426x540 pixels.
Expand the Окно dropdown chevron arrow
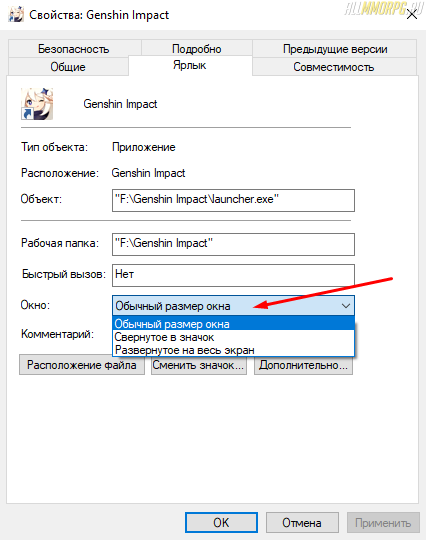pos(345,305)
